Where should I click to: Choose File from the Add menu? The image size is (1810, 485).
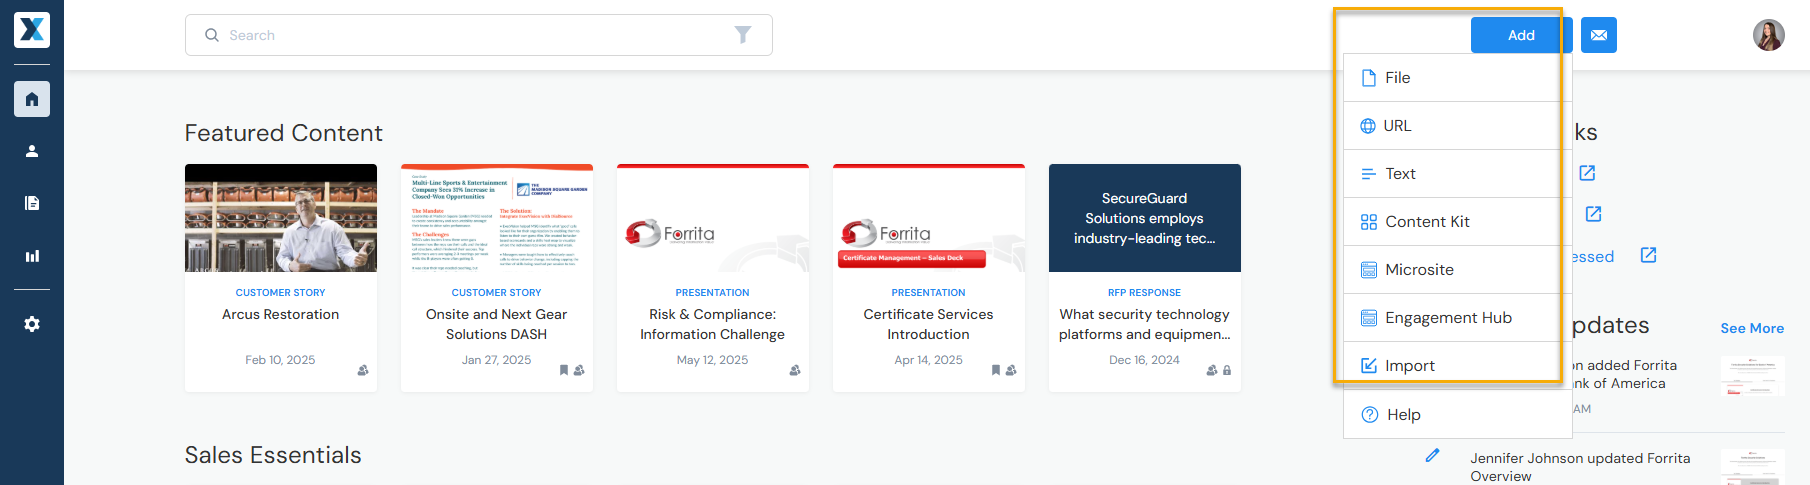click(x=1457, y=78)
